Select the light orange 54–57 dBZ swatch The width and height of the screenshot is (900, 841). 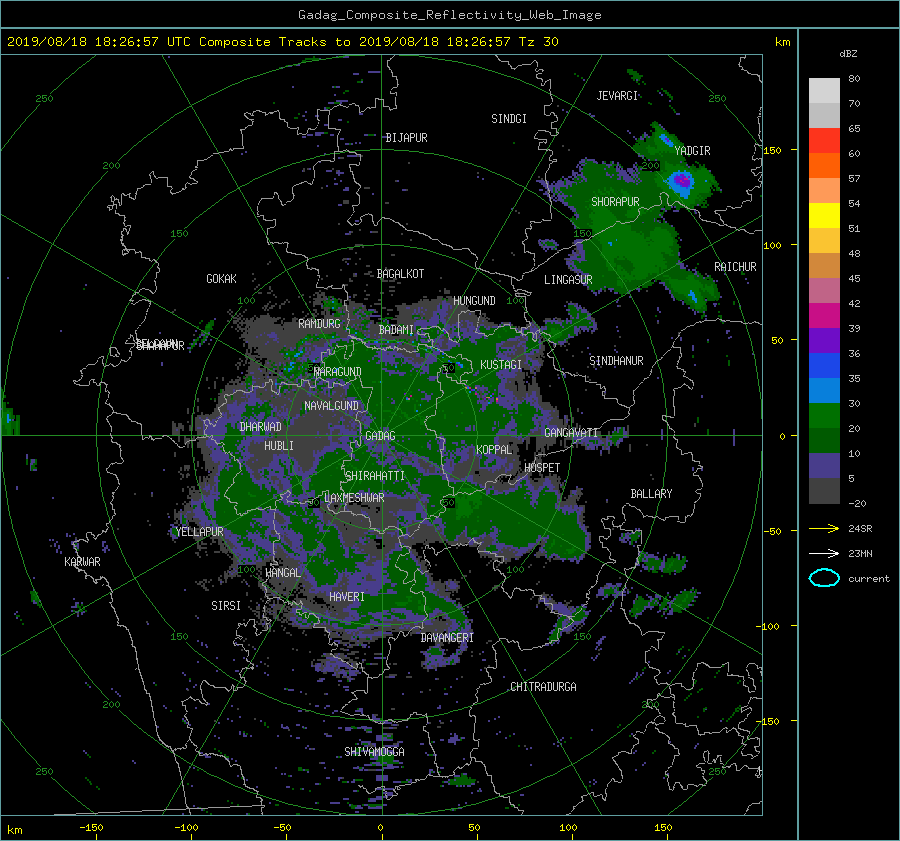824,191
